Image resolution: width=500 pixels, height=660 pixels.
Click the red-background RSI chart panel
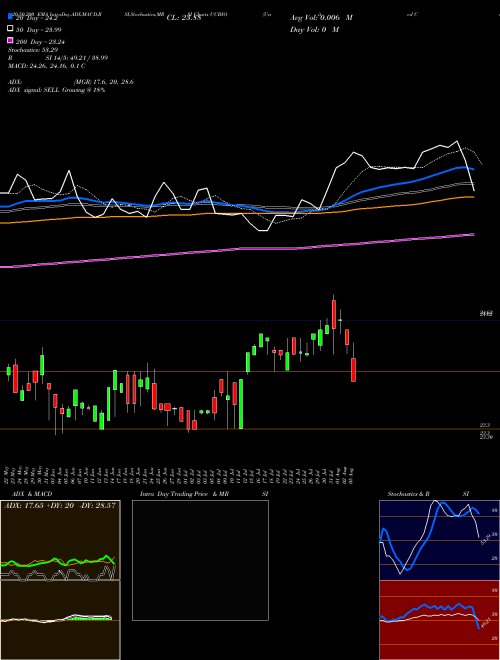439,620
